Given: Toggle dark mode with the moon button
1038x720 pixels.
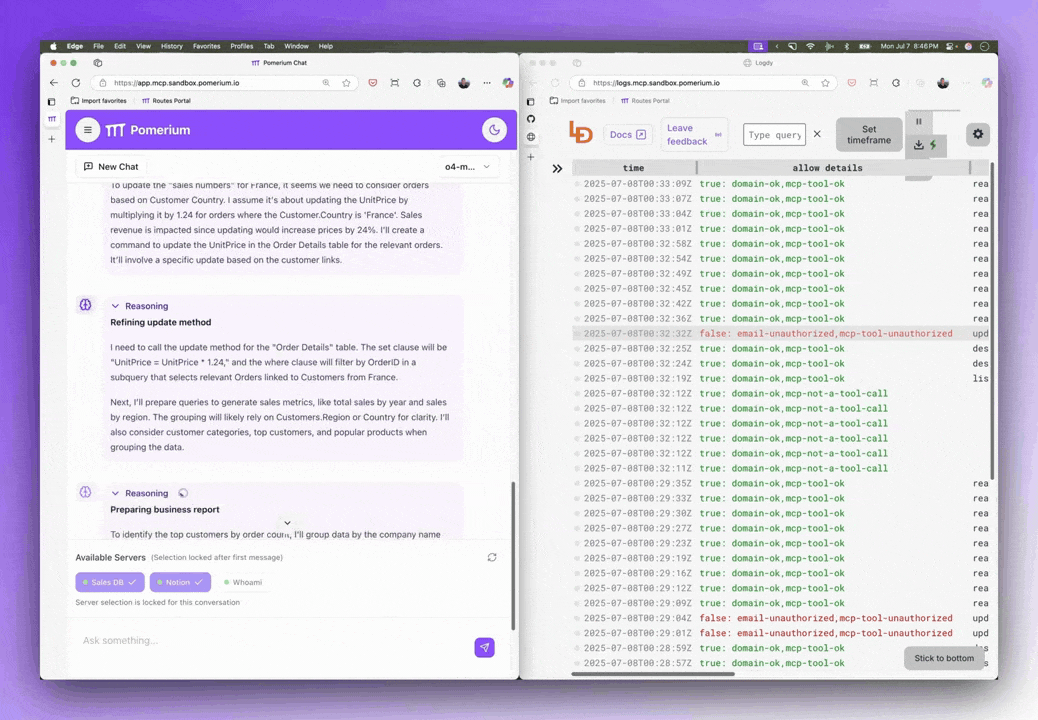Looking at the screenshot, I should click(495, 130).
